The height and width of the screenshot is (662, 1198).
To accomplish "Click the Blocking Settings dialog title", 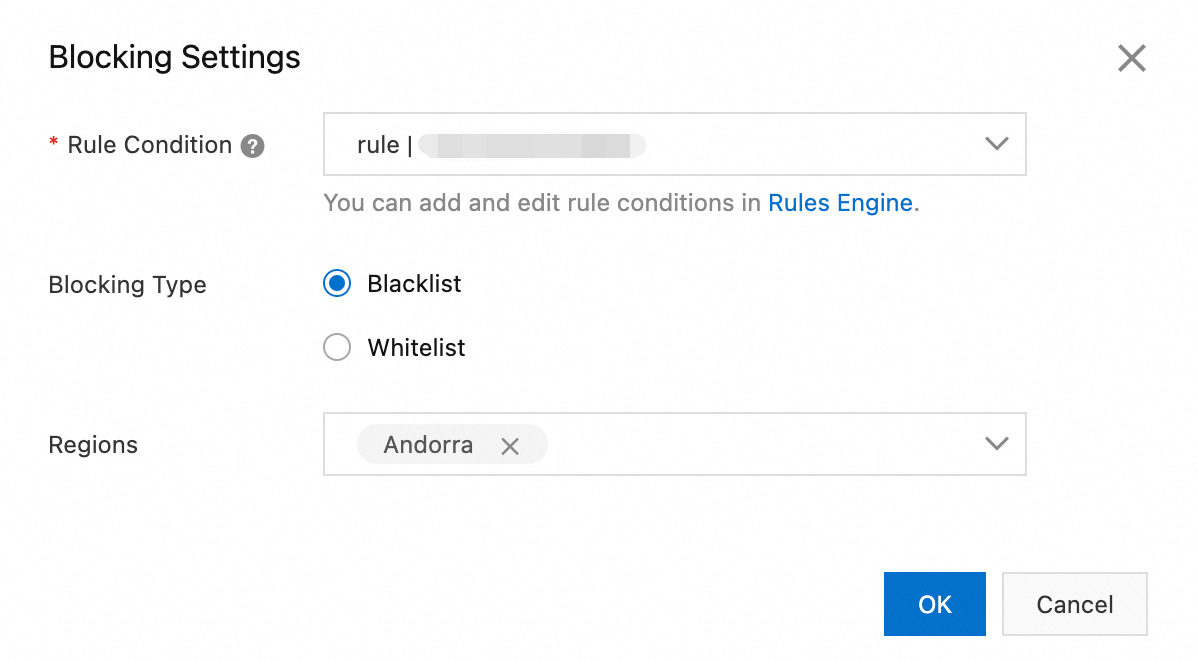I will (x=174, y=57).
